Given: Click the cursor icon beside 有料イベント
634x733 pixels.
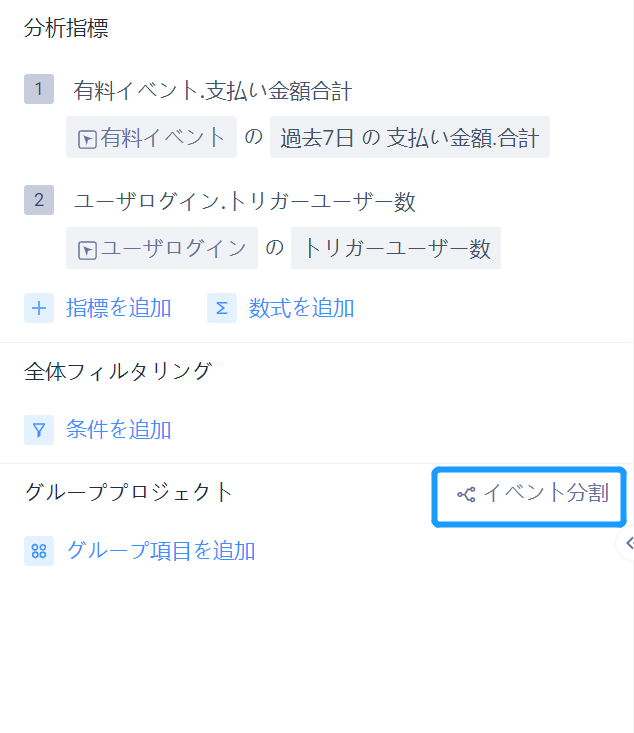Looking at the screenshot, I should tap(87, 139).
